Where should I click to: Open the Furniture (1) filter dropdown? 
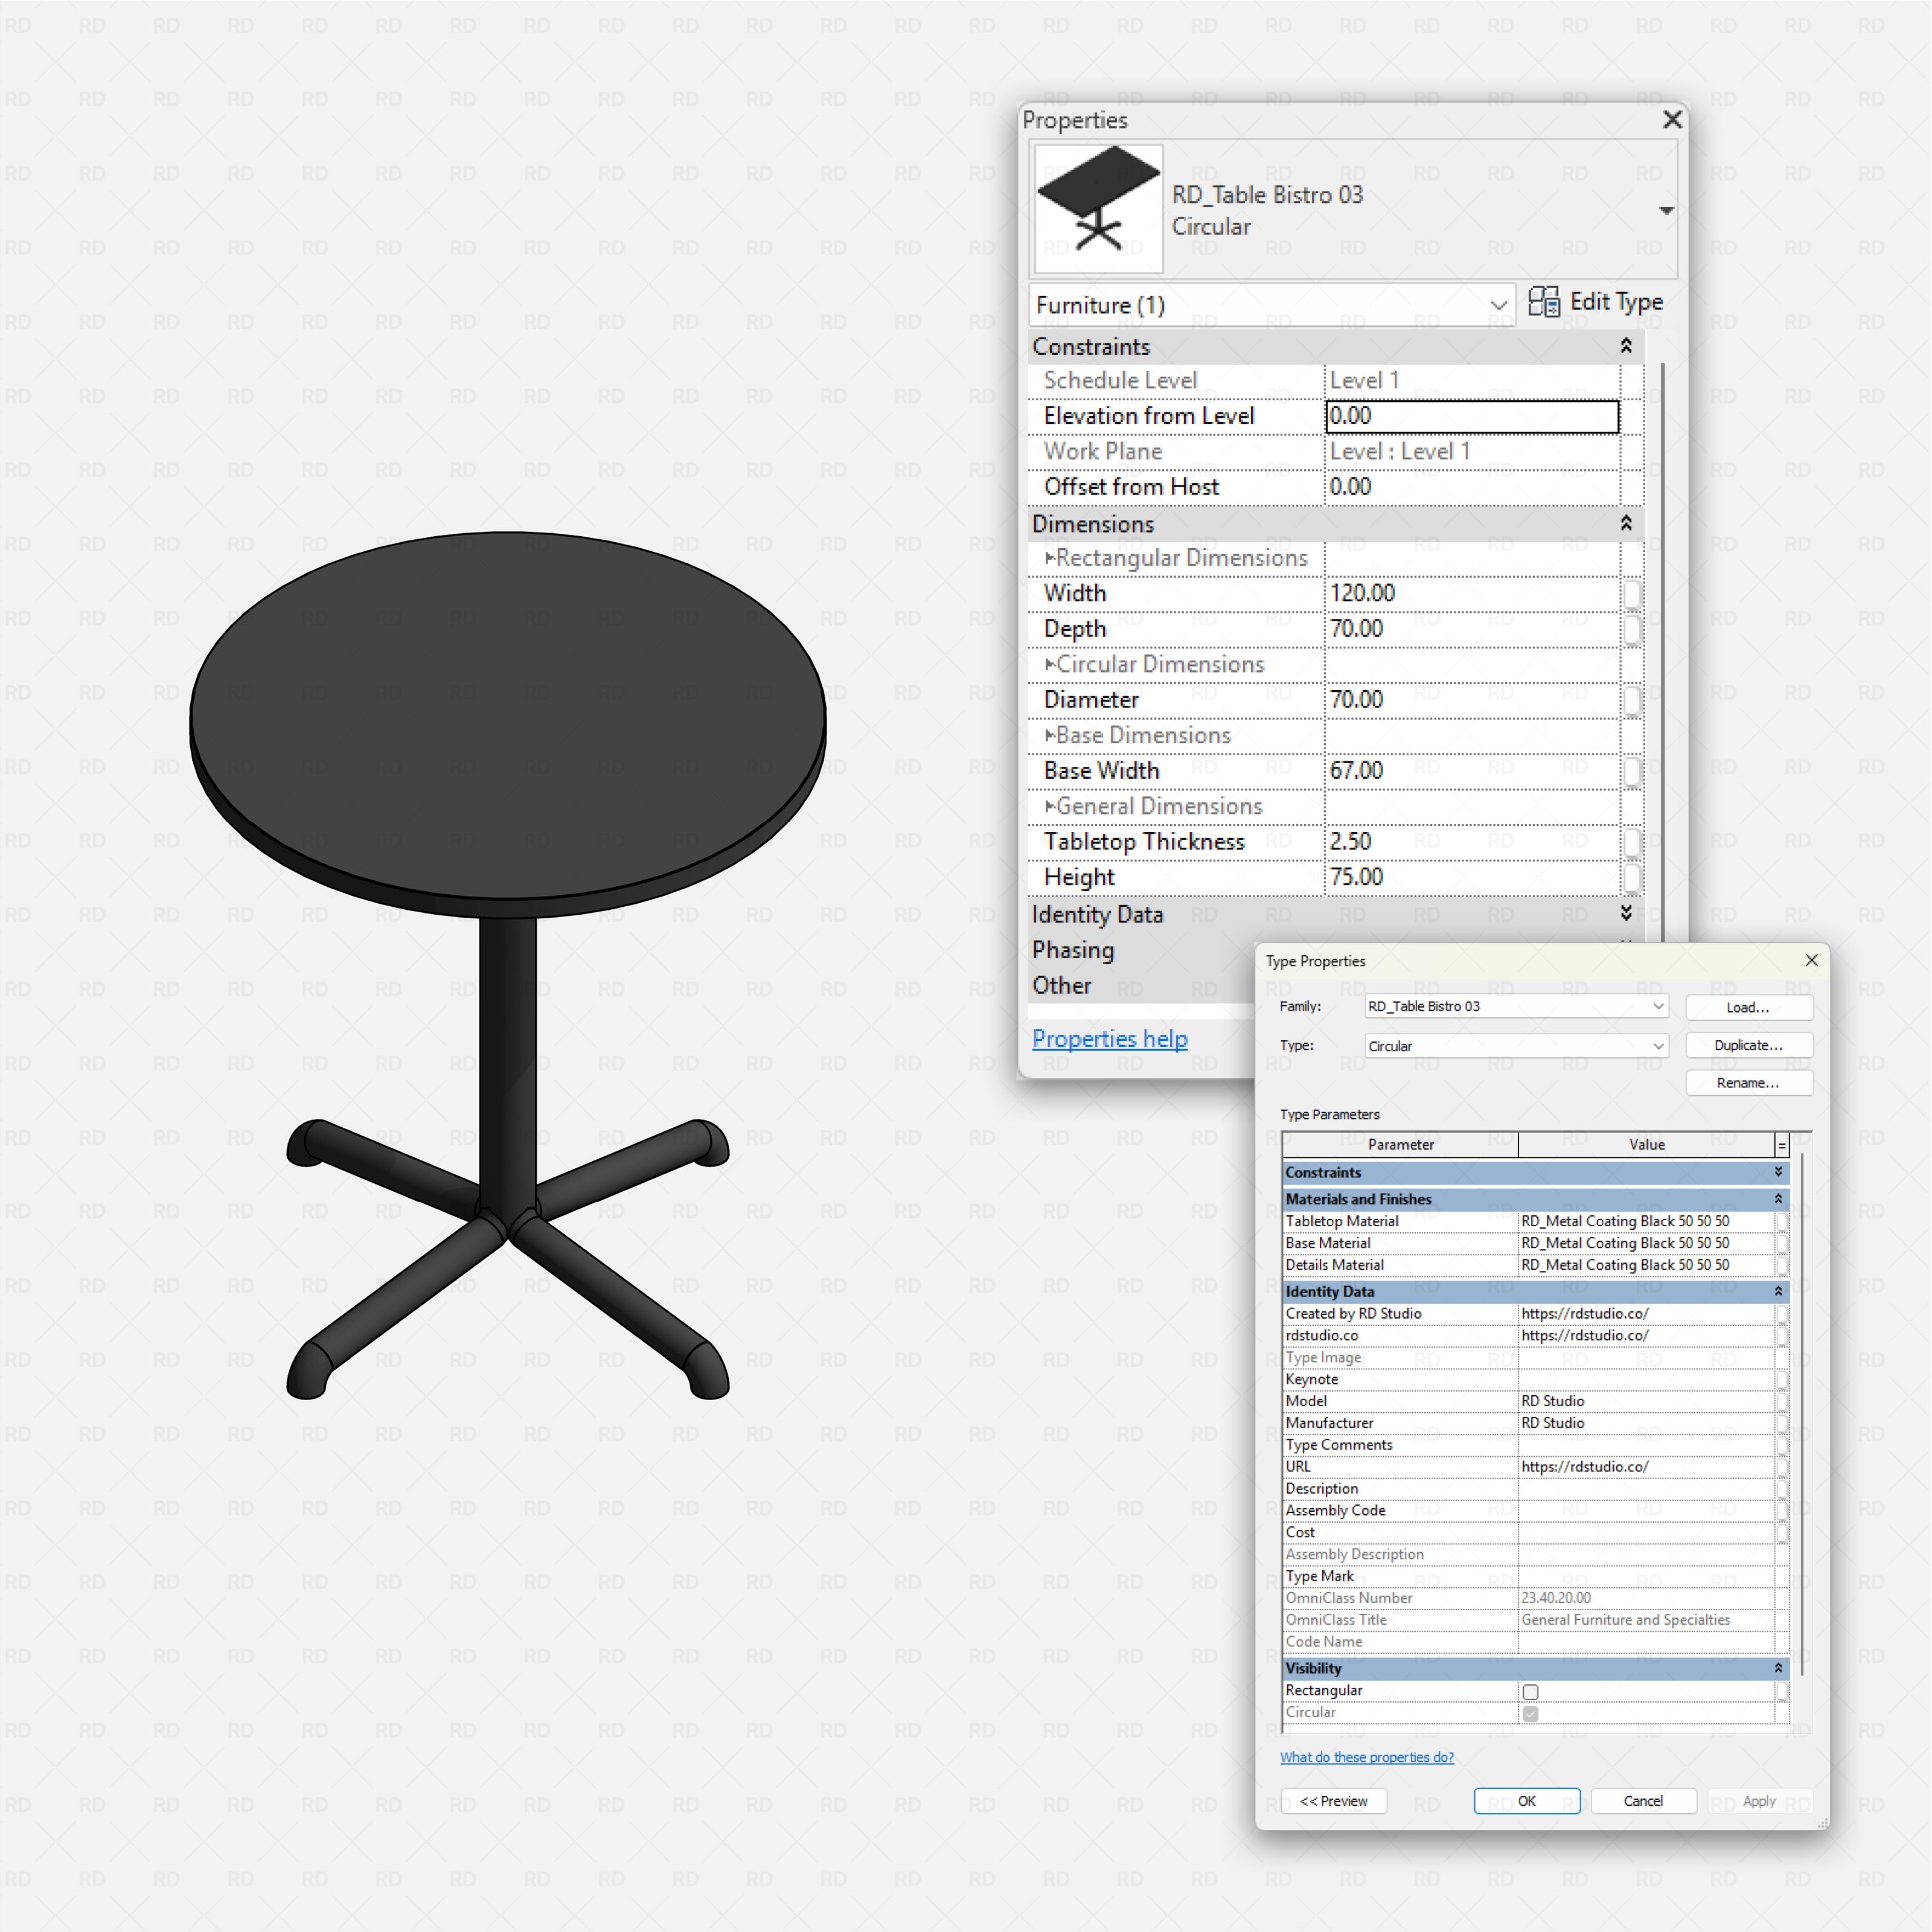click(1272, 305)
